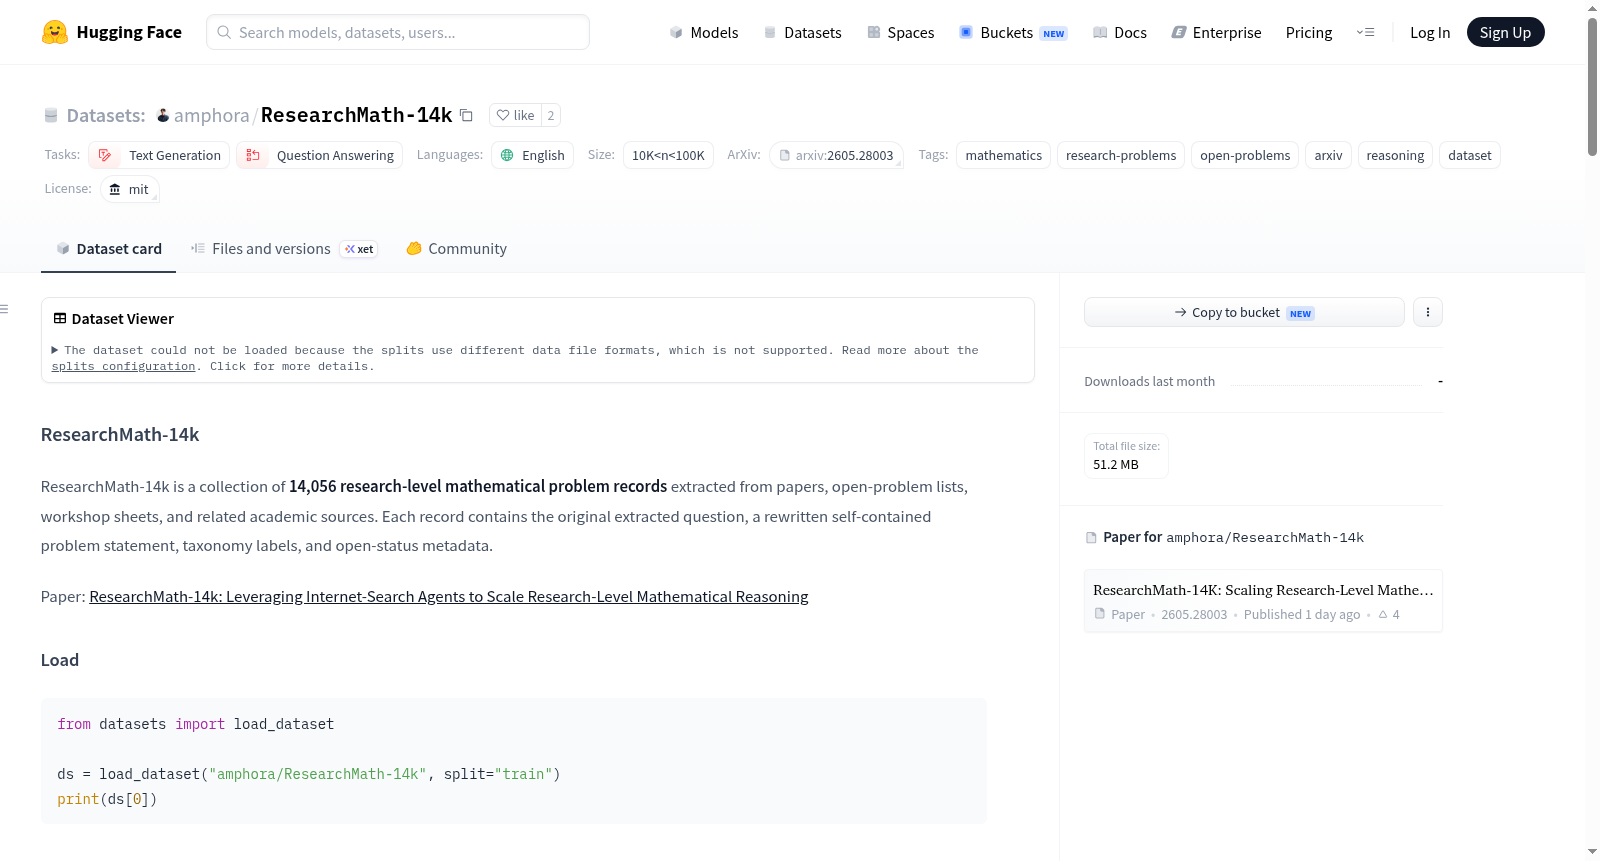The width and height of the screenshot is (1600, 861).
Task: Select the Question Answering task tag
Action: point(320,155)
